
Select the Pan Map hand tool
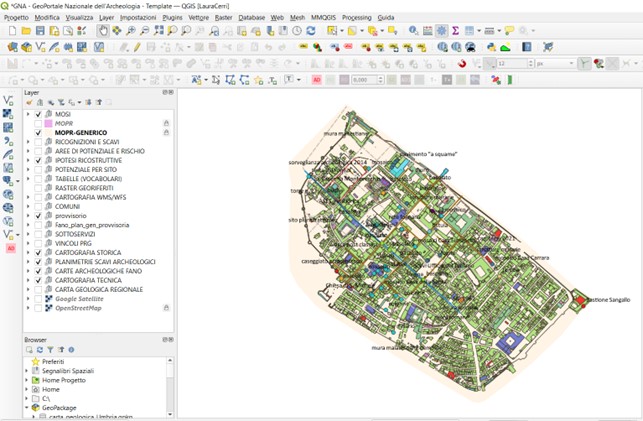pyautogui.click(x=103, y=31)
